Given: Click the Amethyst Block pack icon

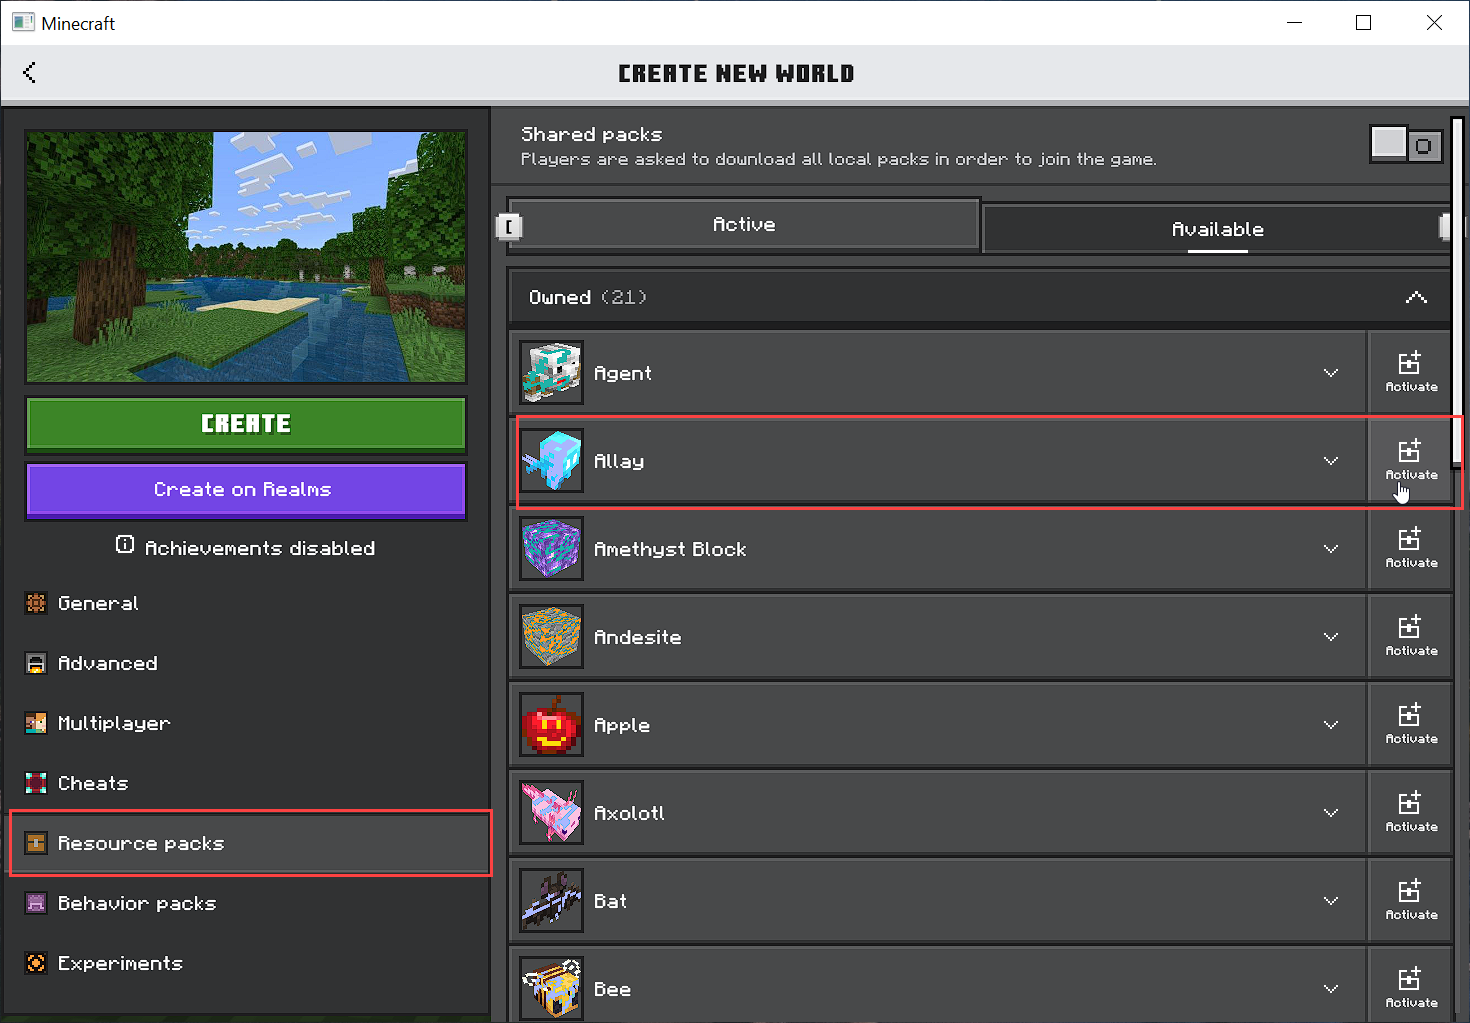Looking at the screenshot, I should click(x=552, y=549).
